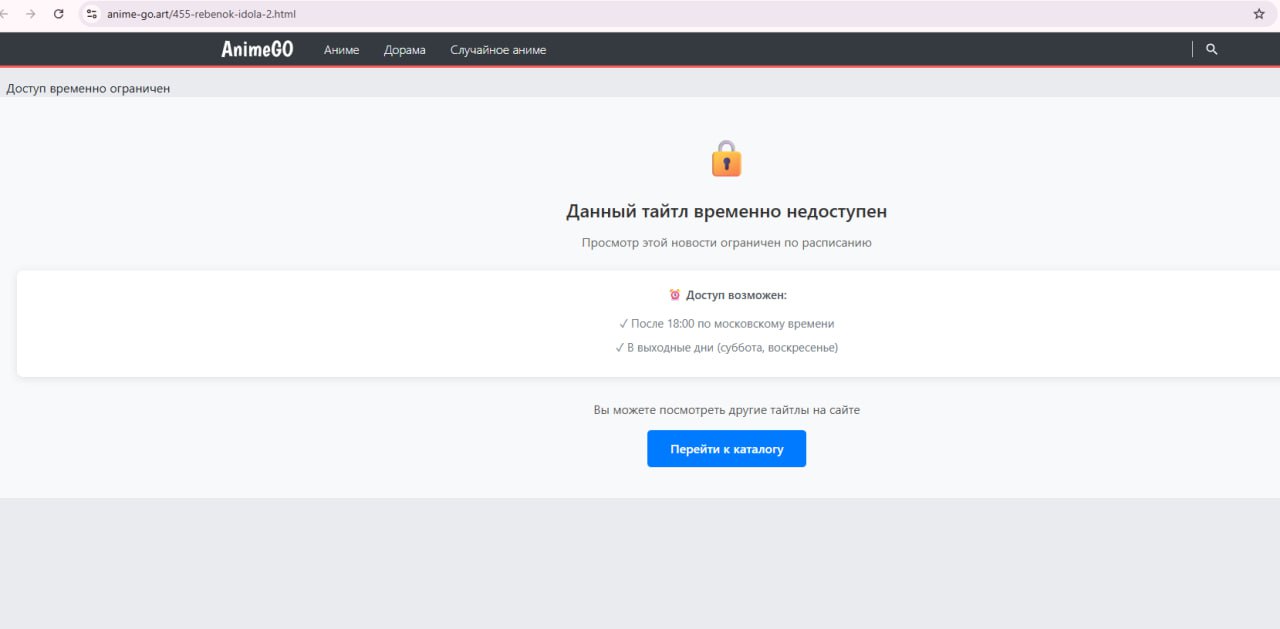
Task: Open site information icon in address bar
Action: (91, 14)
